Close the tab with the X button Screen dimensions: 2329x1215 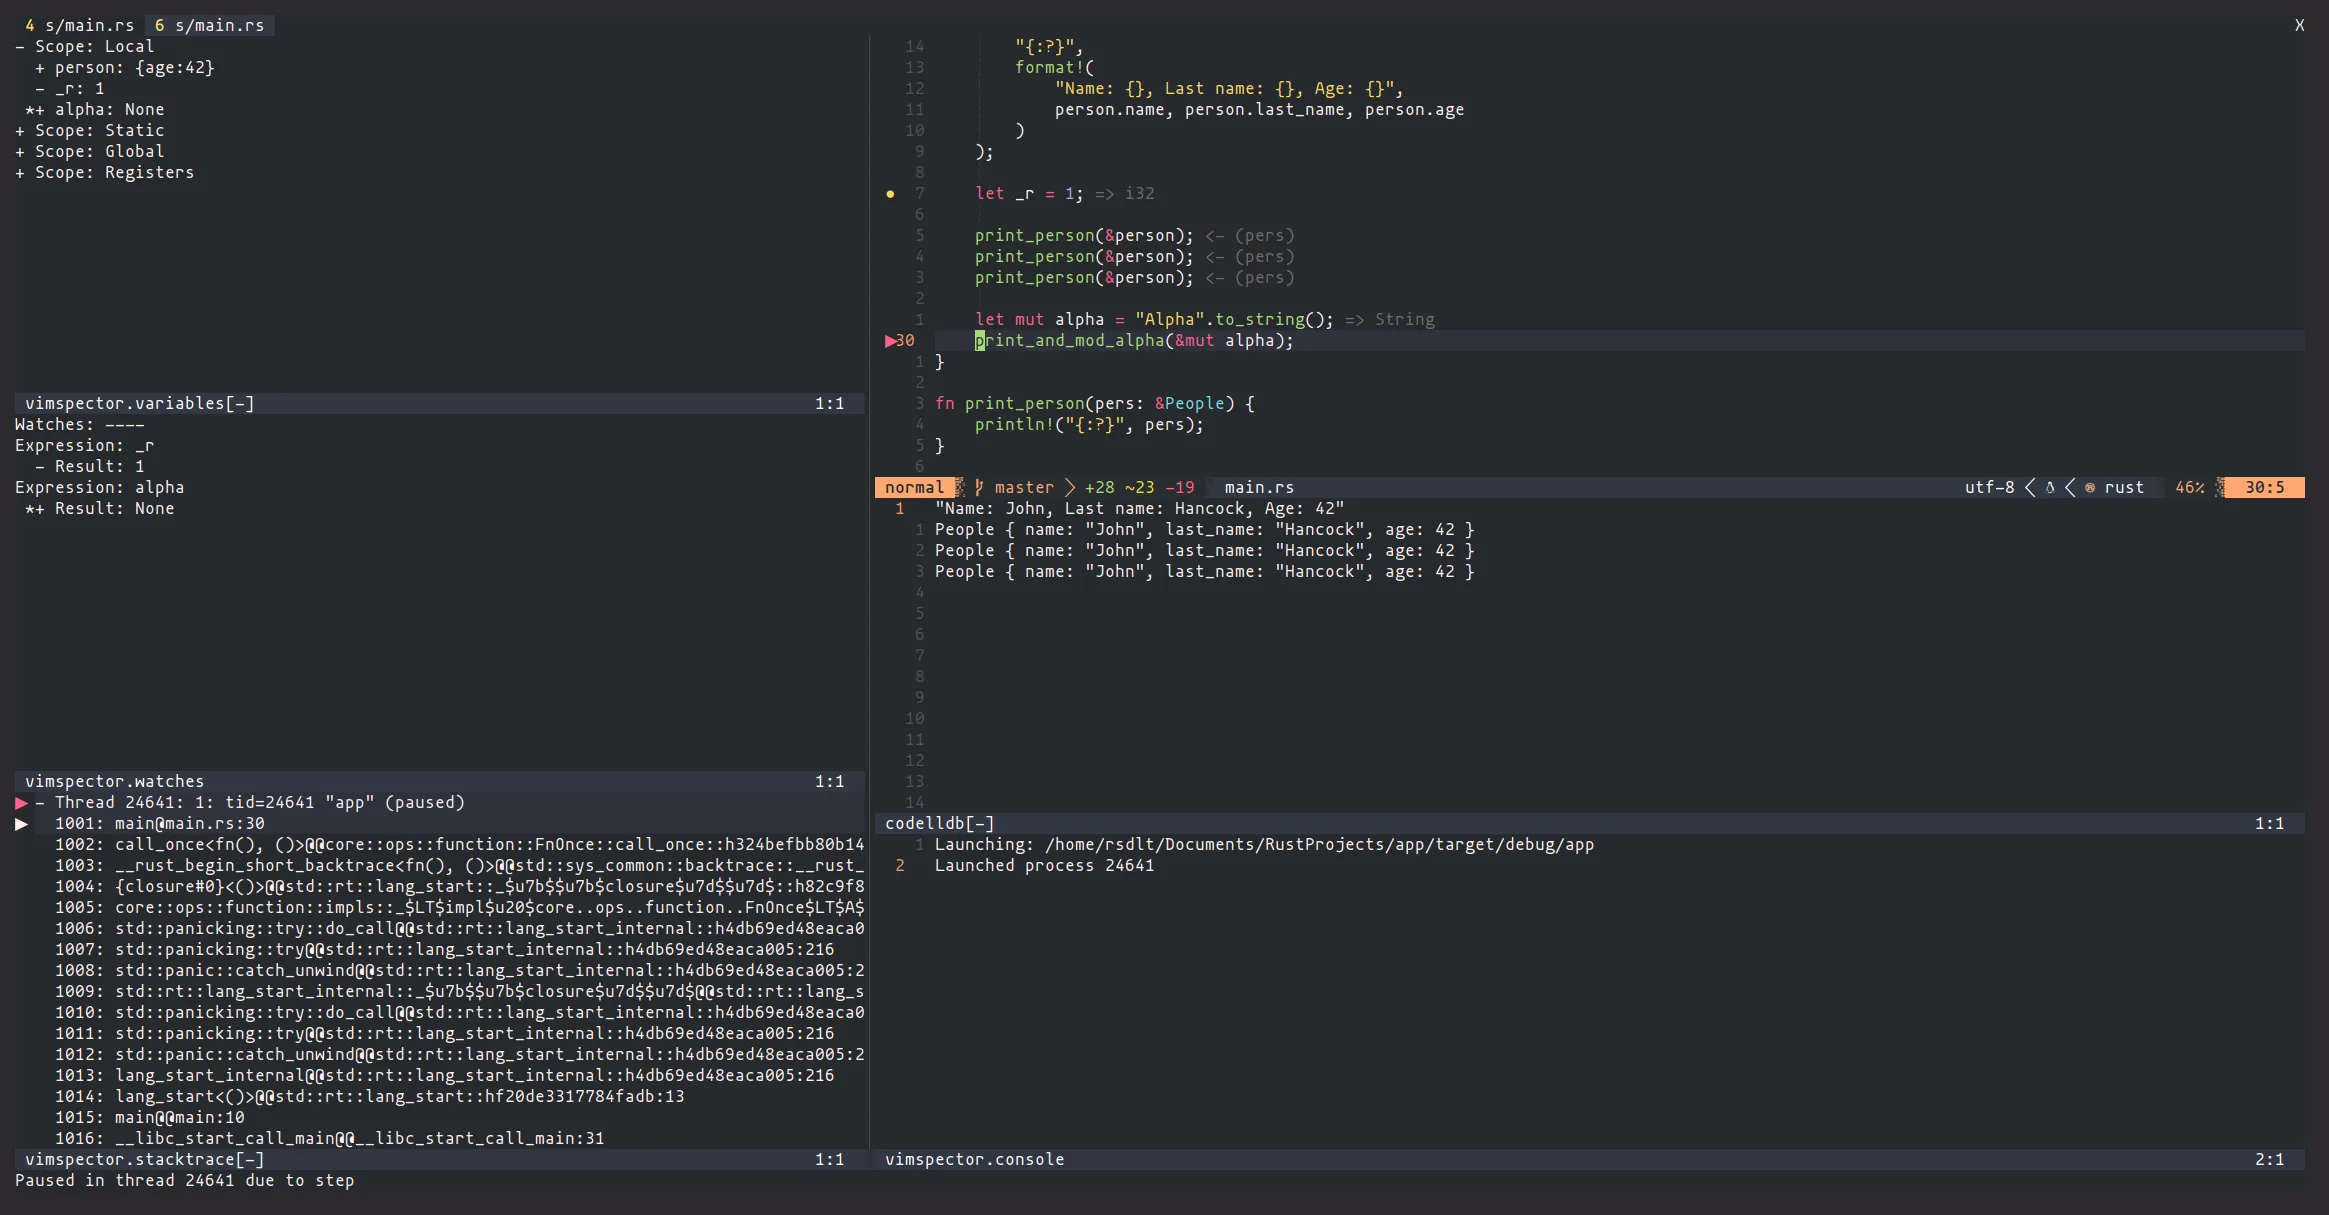click(2299, 25)
